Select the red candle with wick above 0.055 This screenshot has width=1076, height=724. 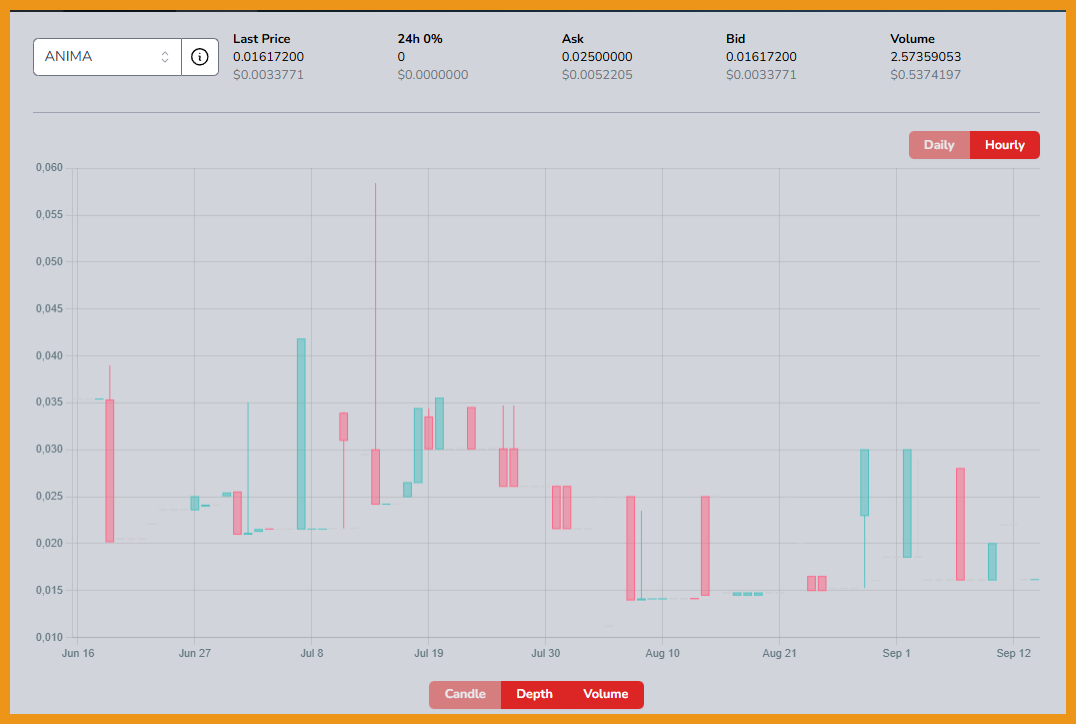(x=375, y=476)
